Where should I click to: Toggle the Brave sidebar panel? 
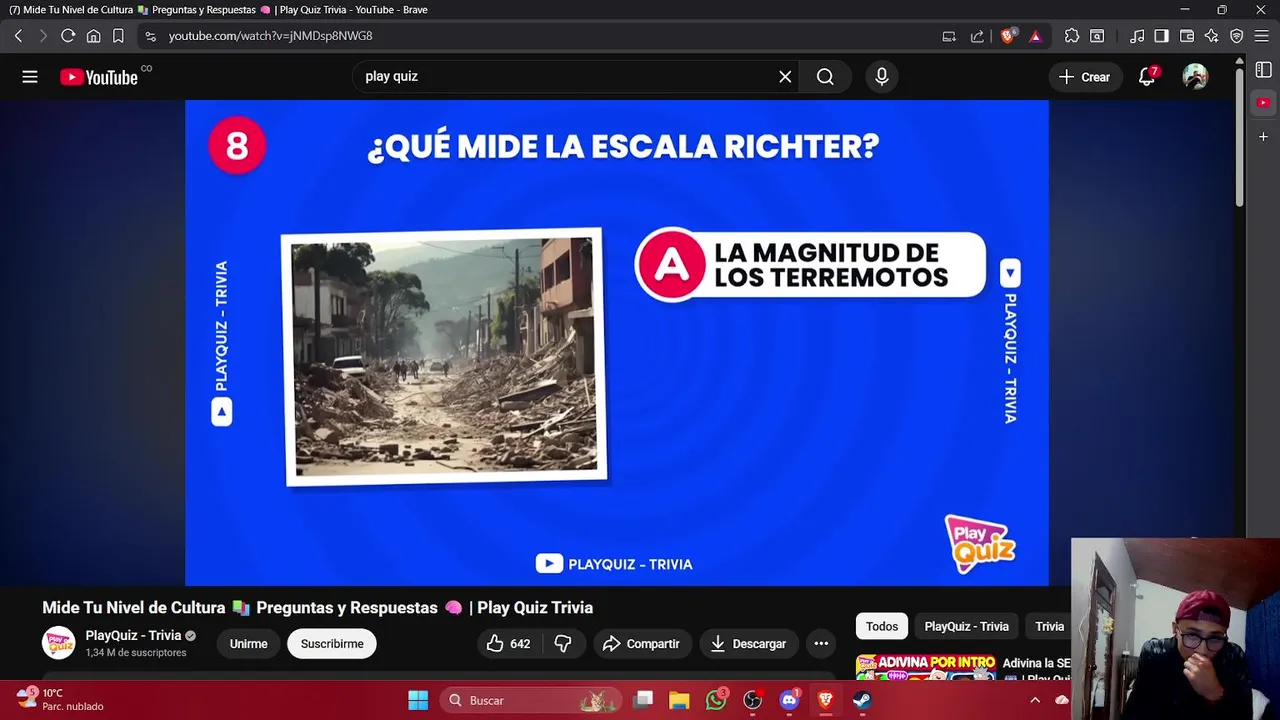click(1161, 36)
